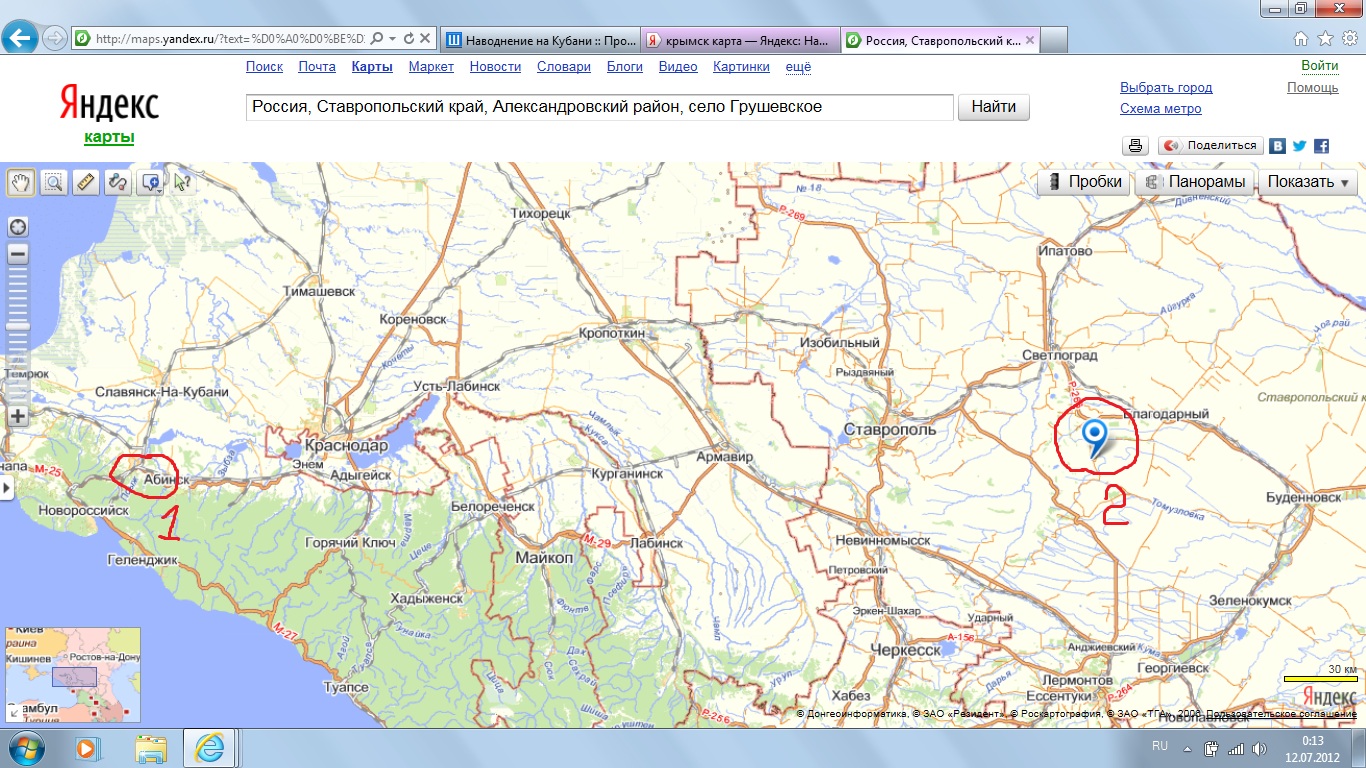This screenshot has width=1366, height=768.
Task: Click the address bar refresh icon
Action: tap(409, 39)
